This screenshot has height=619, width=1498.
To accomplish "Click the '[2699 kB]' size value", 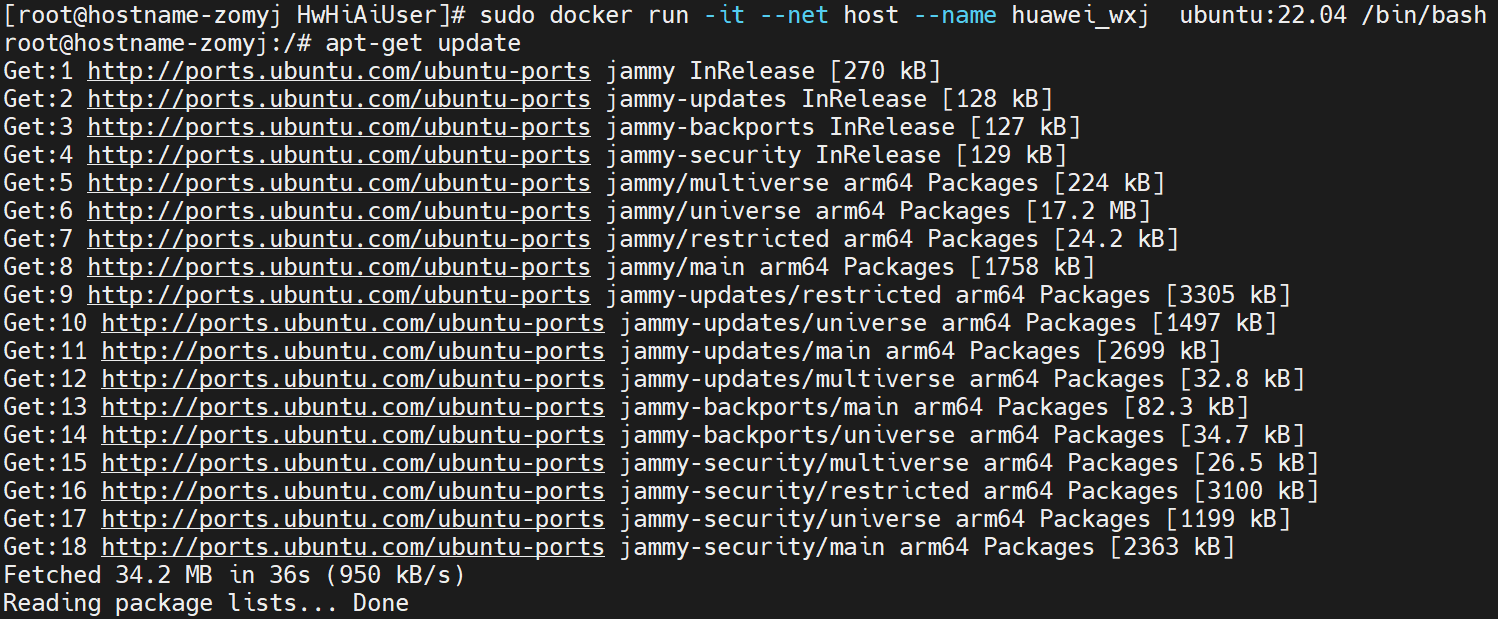I will [x=1158, y=351].
